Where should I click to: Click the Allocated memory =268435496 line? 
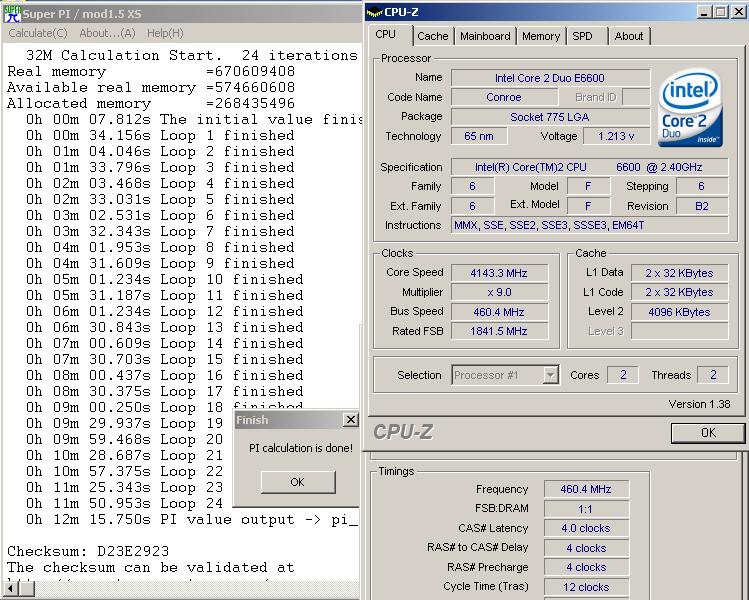(x=151, y=104)
